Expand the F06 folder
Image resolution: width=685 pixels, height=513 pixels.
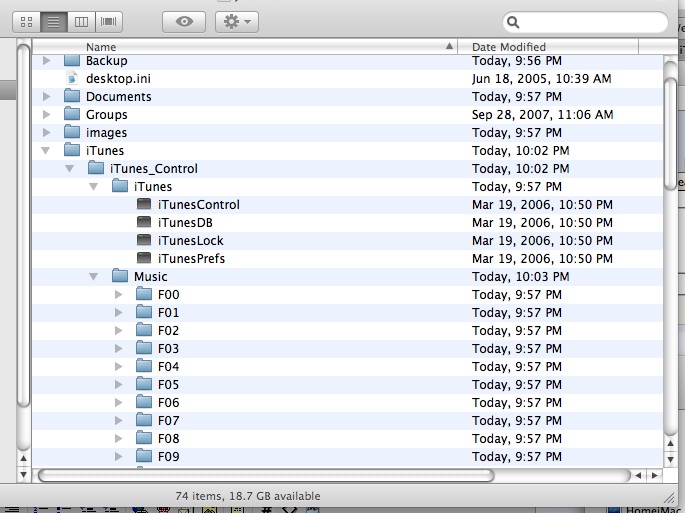click(x=118, y=402)
